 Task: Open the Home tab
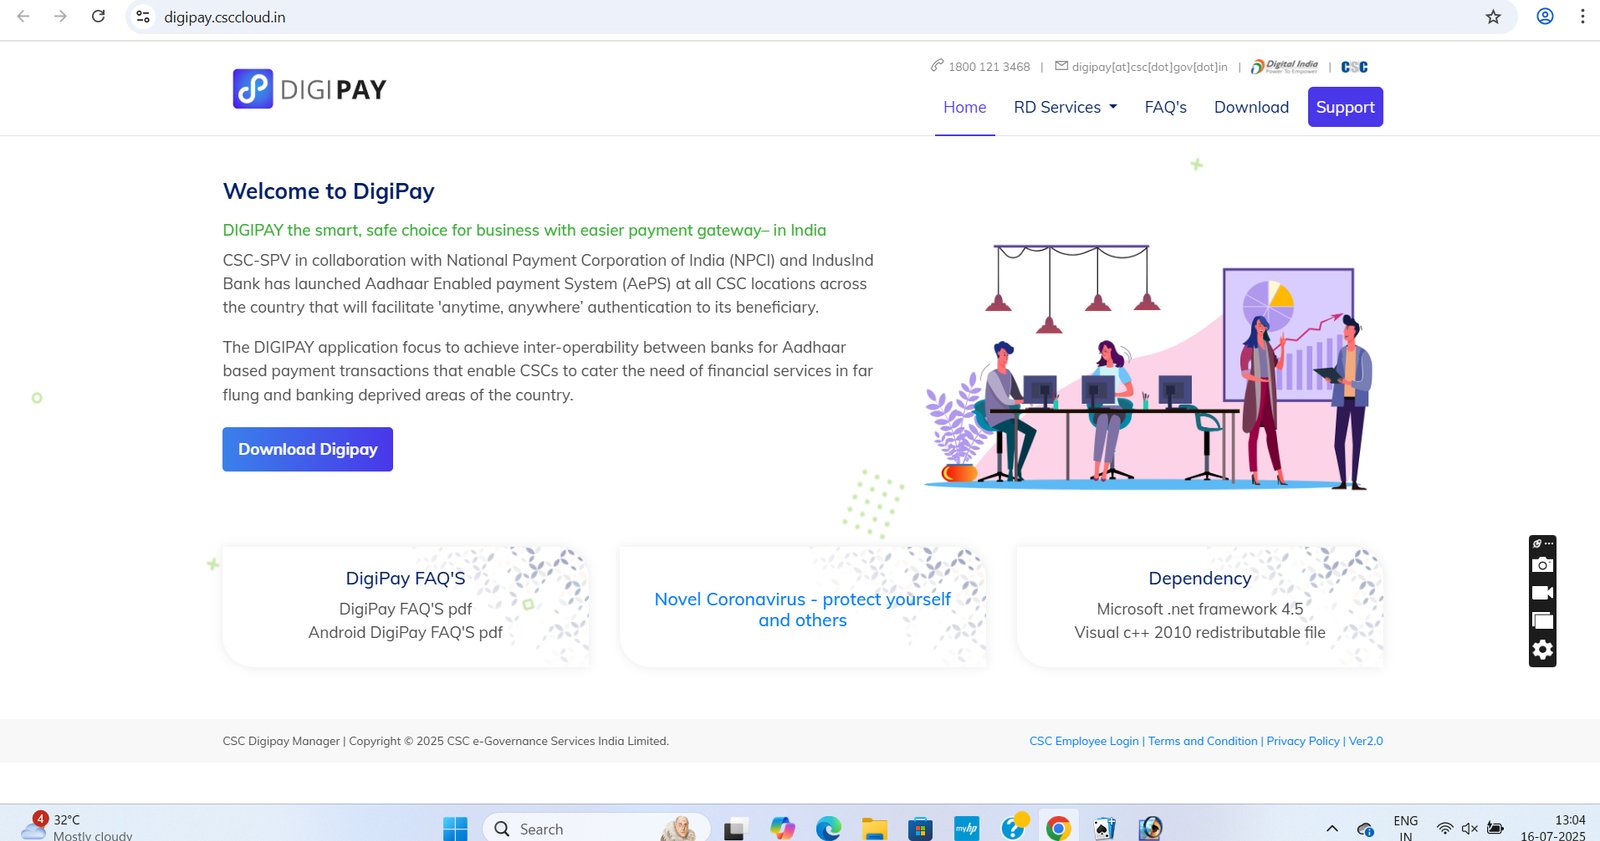tap(964, 107)
